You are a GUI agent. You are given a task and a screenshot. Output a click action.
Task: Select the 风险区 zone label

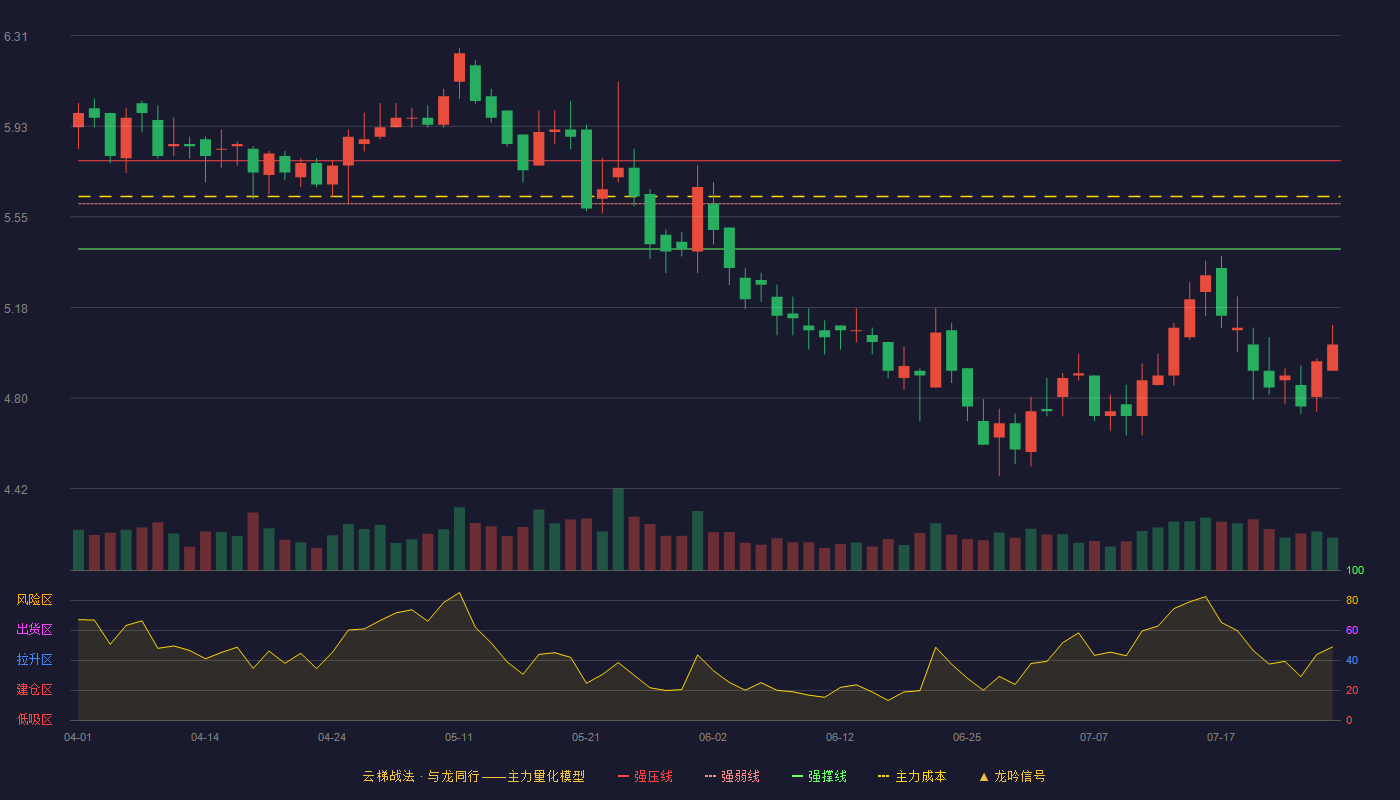coord(34,600)
